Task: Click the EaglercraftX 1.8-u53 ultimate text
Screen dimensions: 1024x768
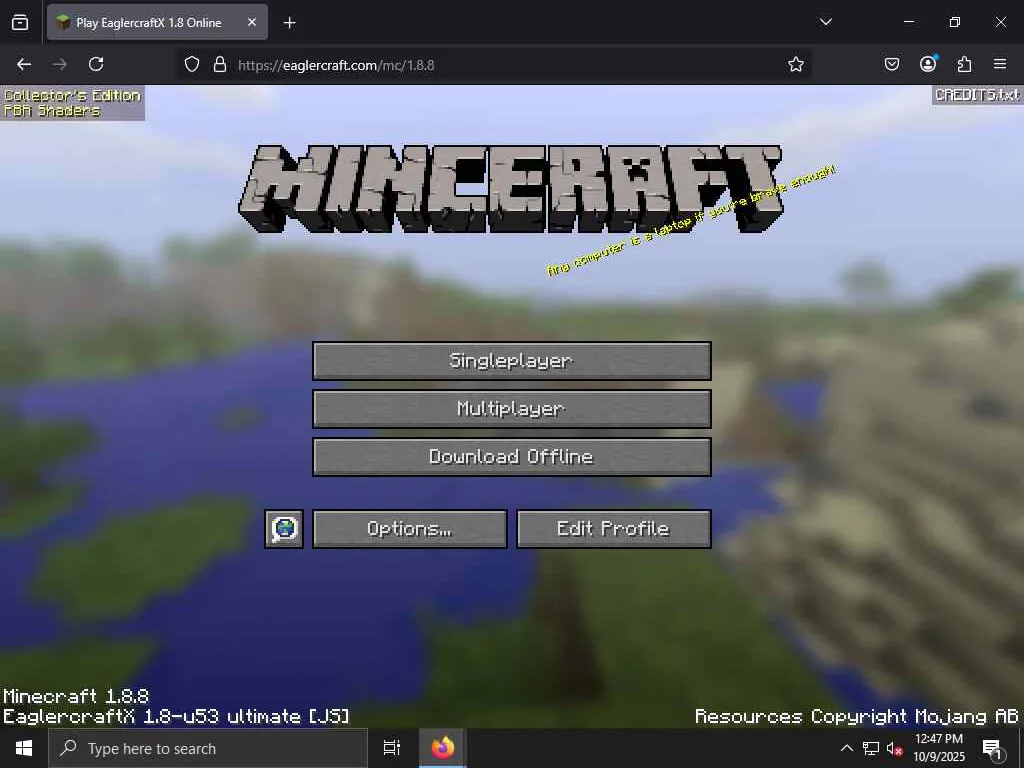Action: click(x=176, y=716)
